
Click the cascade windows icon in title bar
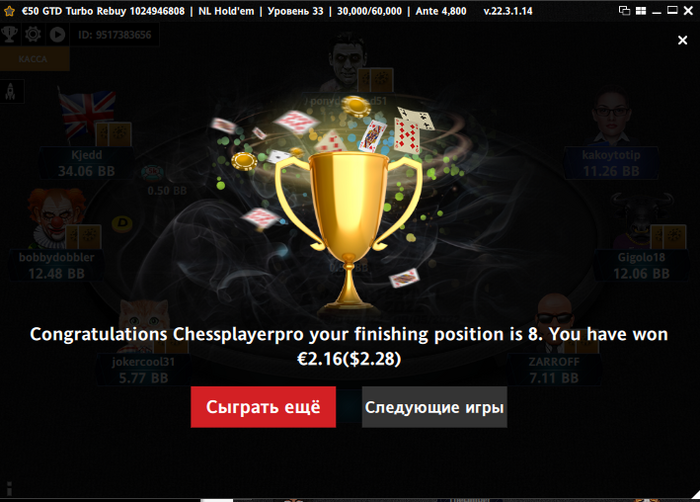point(625,11)
